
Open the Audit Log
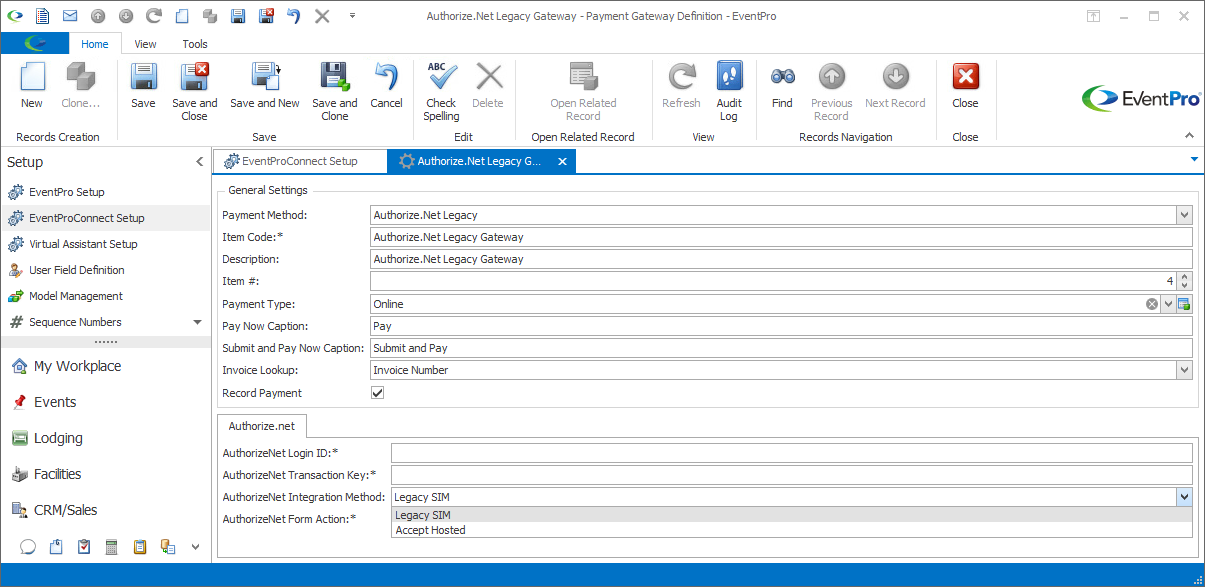(x=729, y=92)
